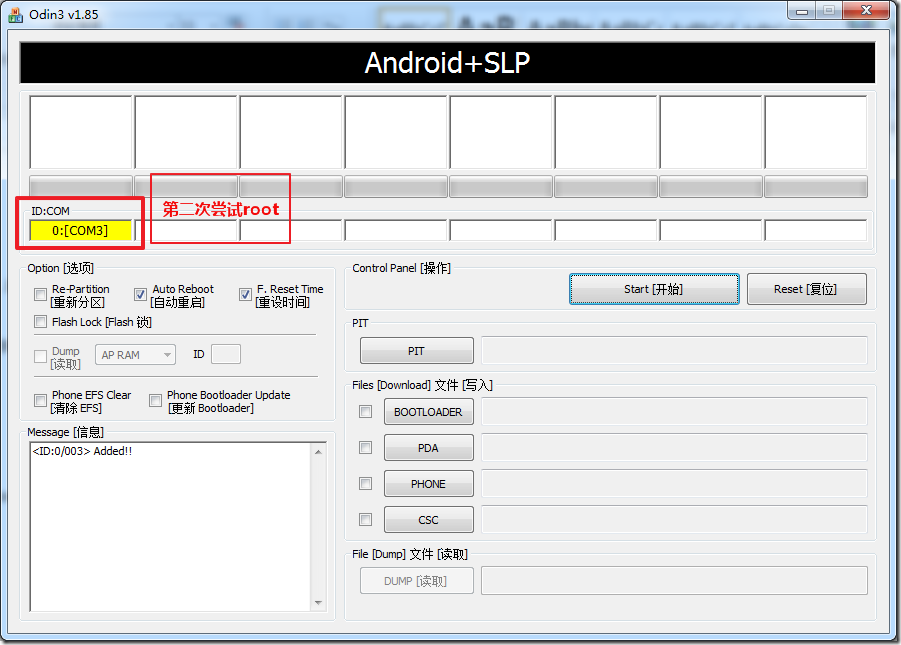Tick the checkbox beside PHONE button
901x645 pixels.
pos(365,483)
